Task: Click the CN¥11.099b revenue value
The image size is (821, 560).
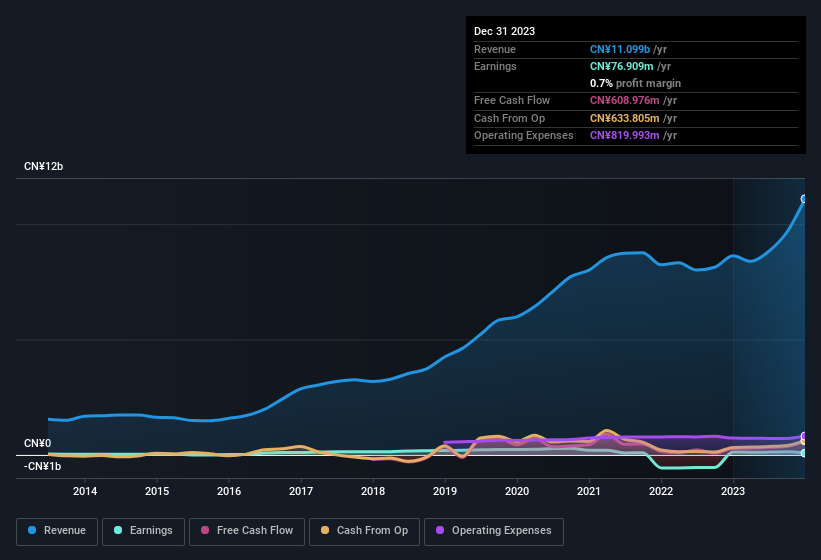Action: [x=620, y=49]
